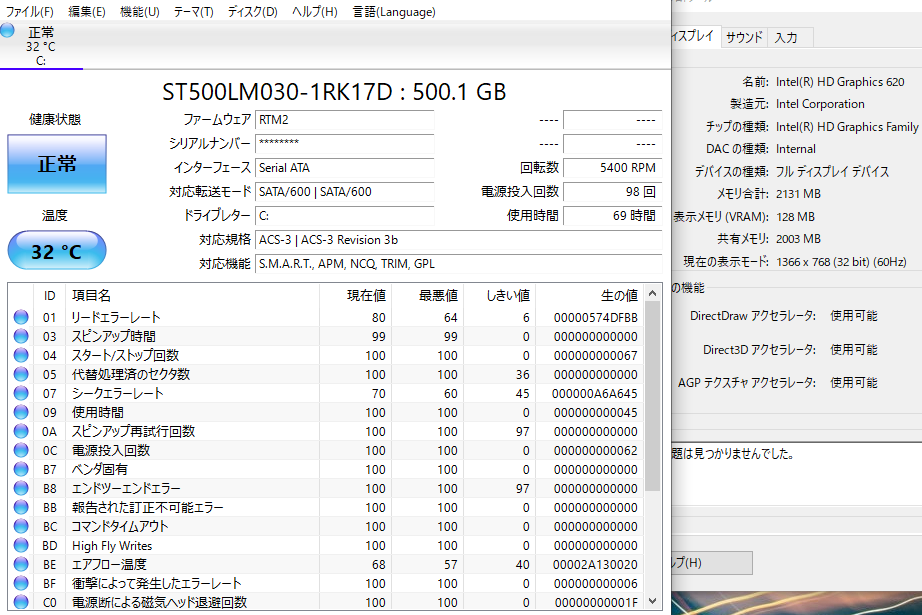Click the Intel(R) HD Graphics 620 name text

click(840, 82)
